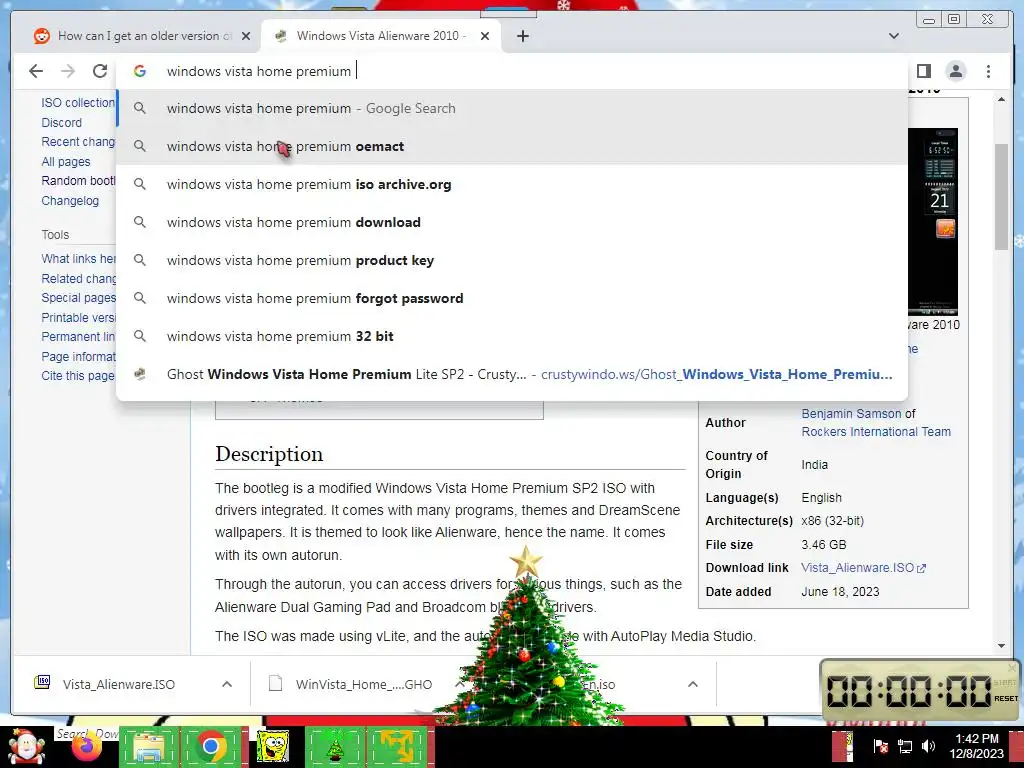Click the vertical scrollbar thumb
Image resolution: width=1024 pixels, height=768 pixels.
[x=1001, y=196]
